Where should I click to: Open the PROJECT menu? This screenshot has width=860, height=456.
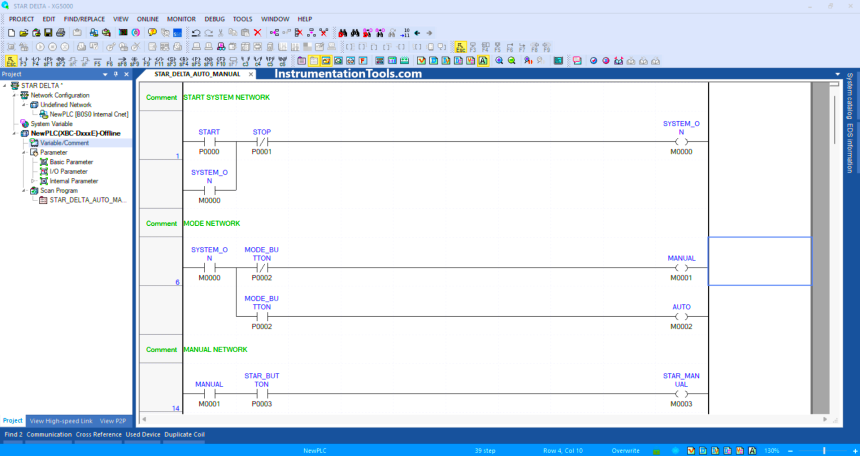tap(21, 19)
